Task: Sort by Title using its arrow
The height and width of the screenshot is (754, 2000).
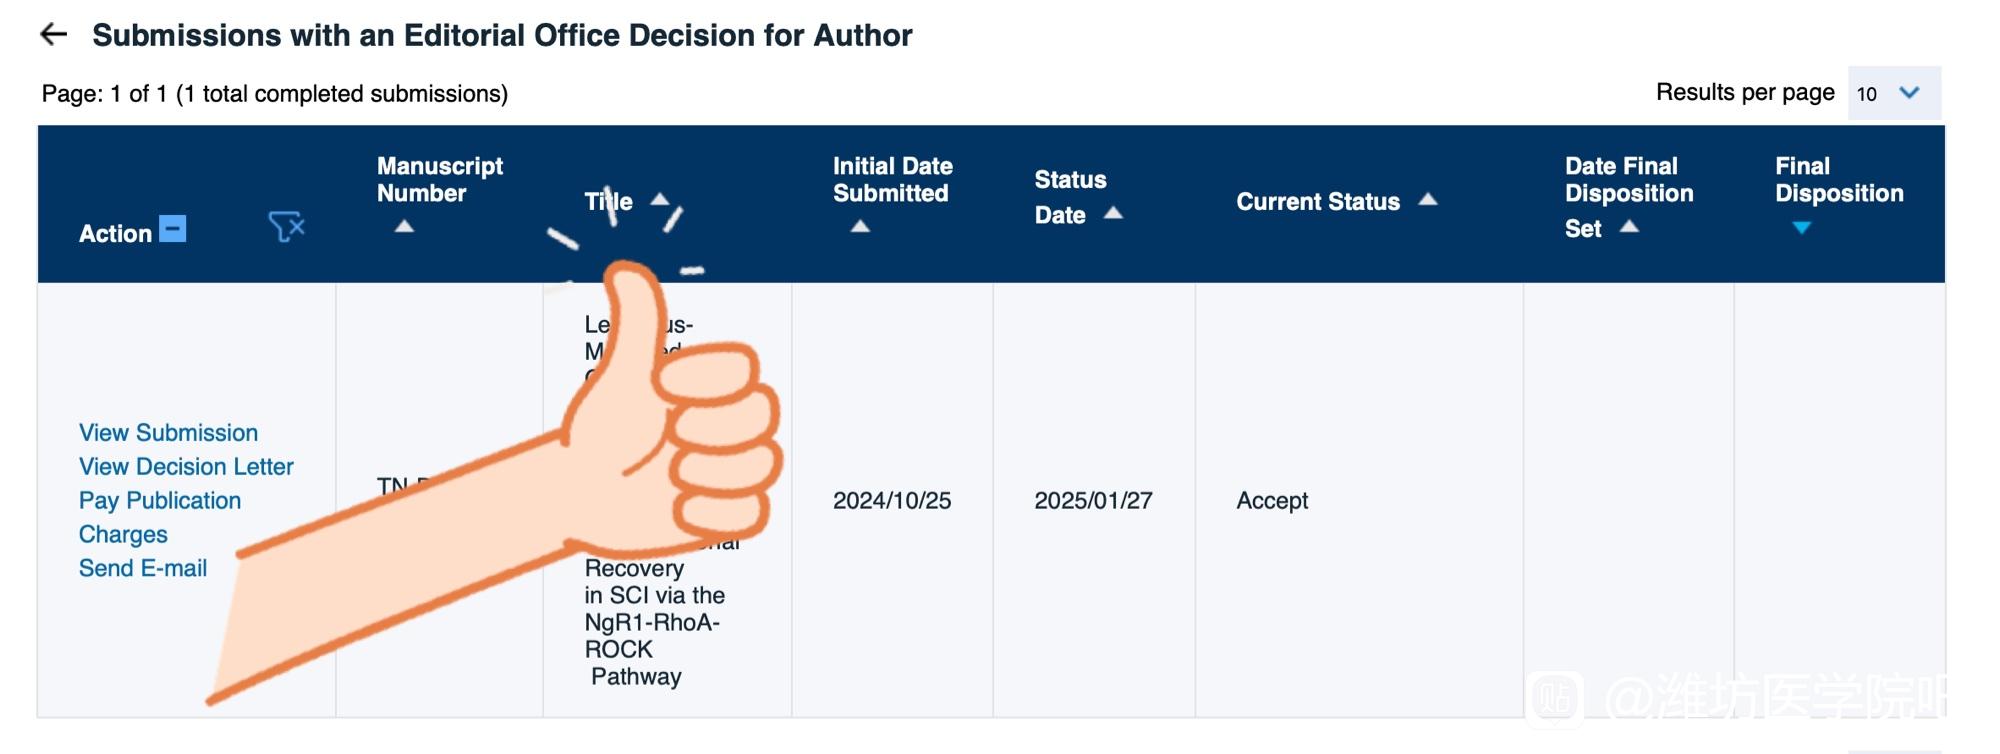Action: pyautogui.click(x=660, y=199)
